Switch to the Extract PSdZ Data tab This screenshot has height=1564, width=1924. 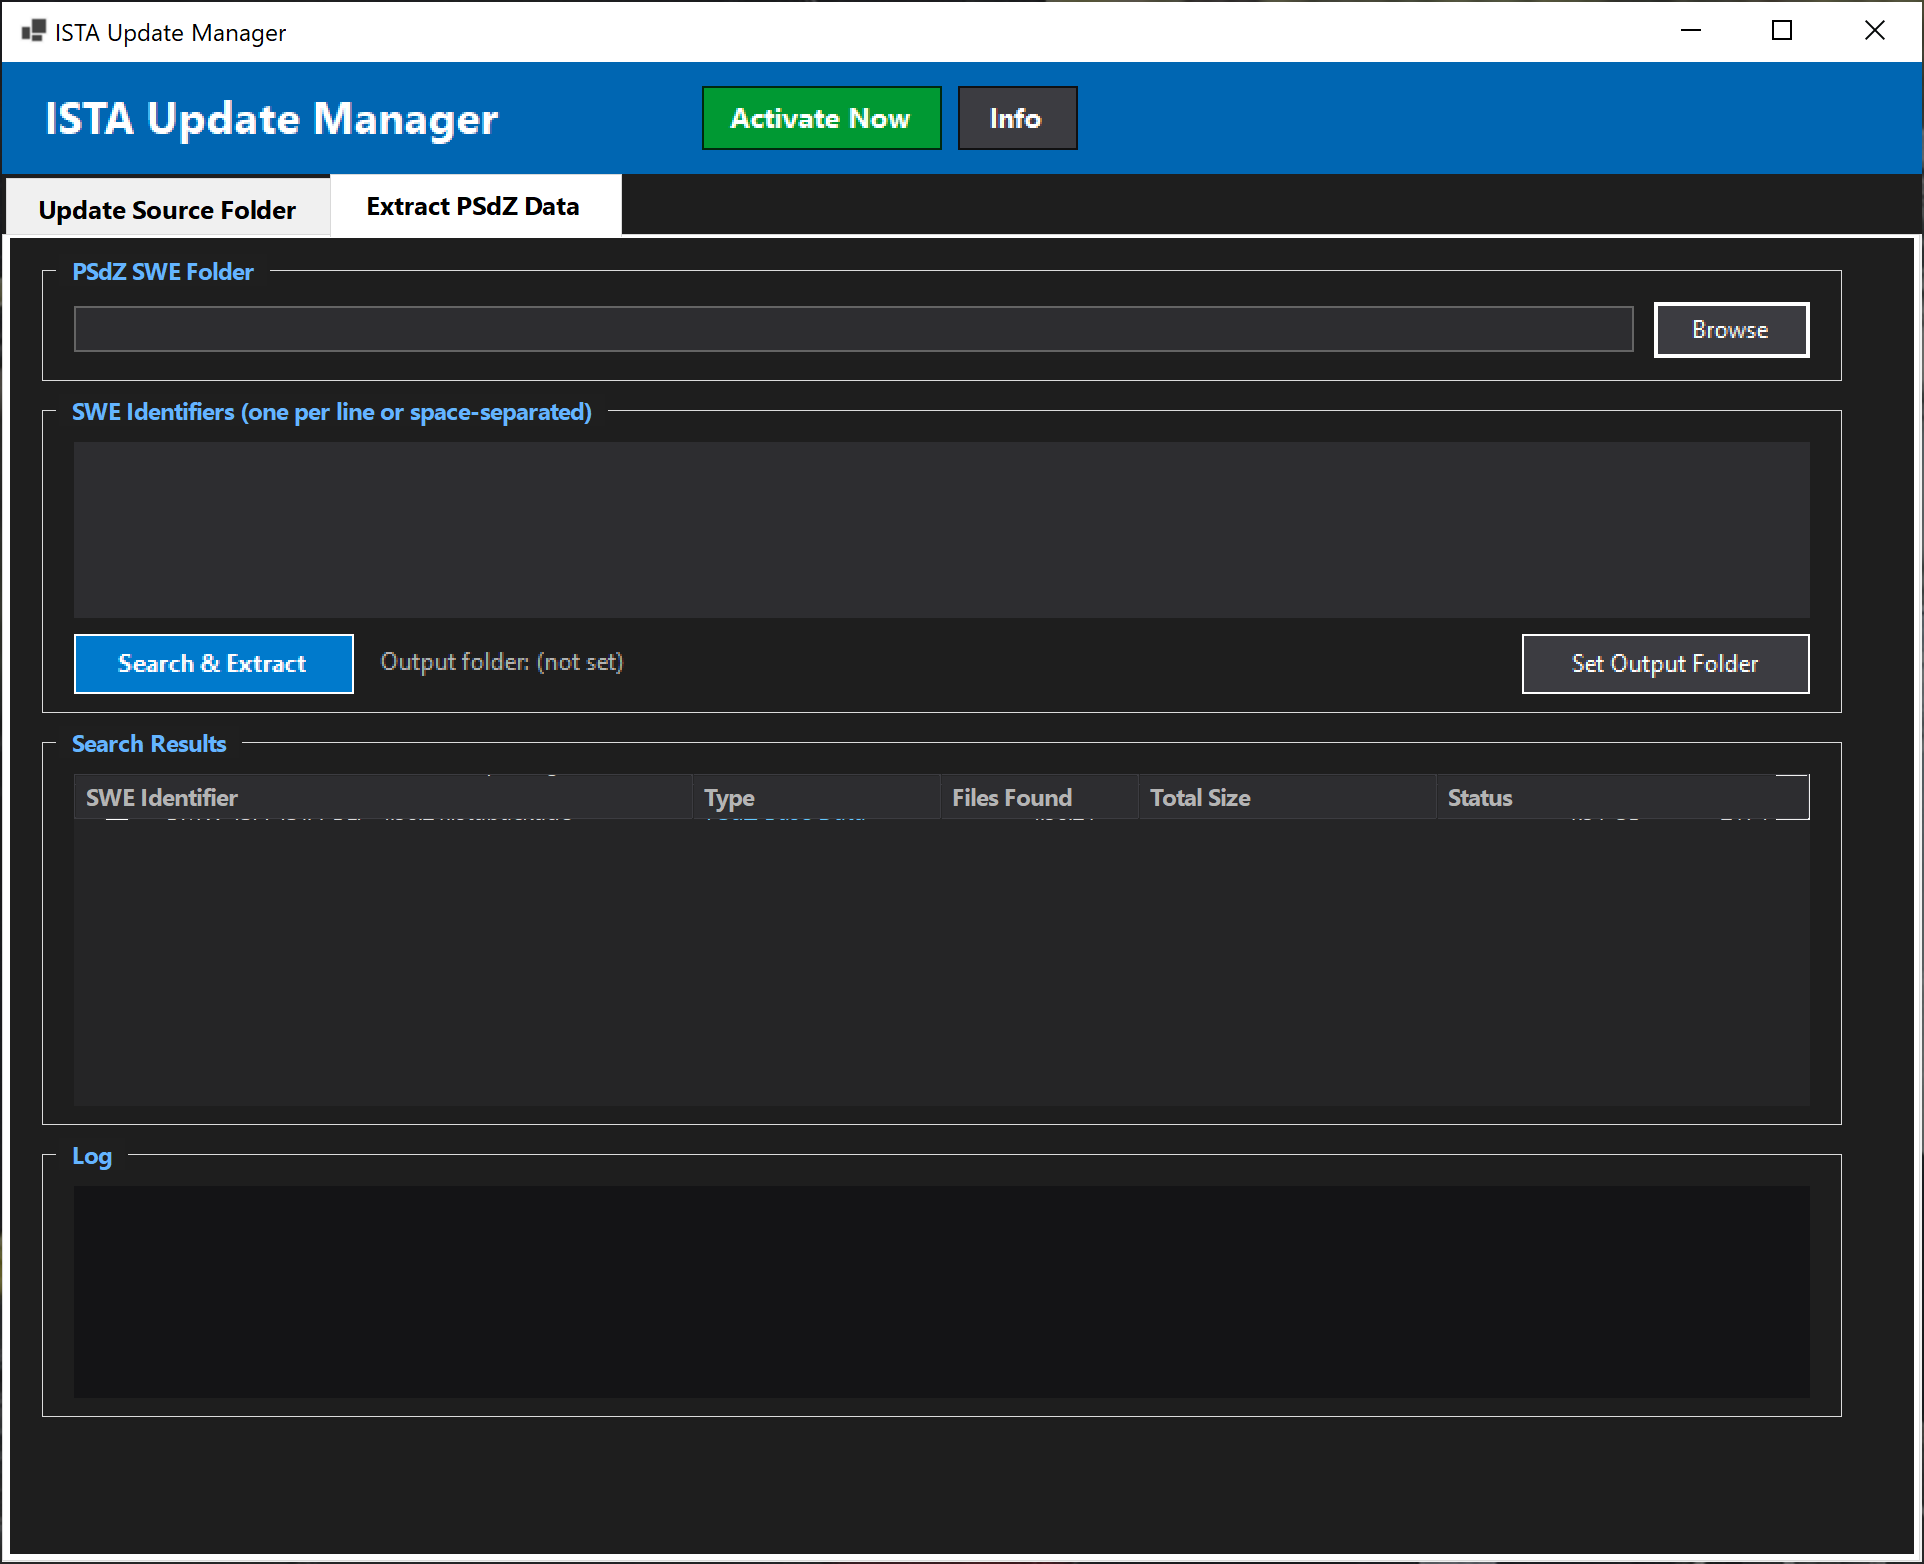pos(474,205)
